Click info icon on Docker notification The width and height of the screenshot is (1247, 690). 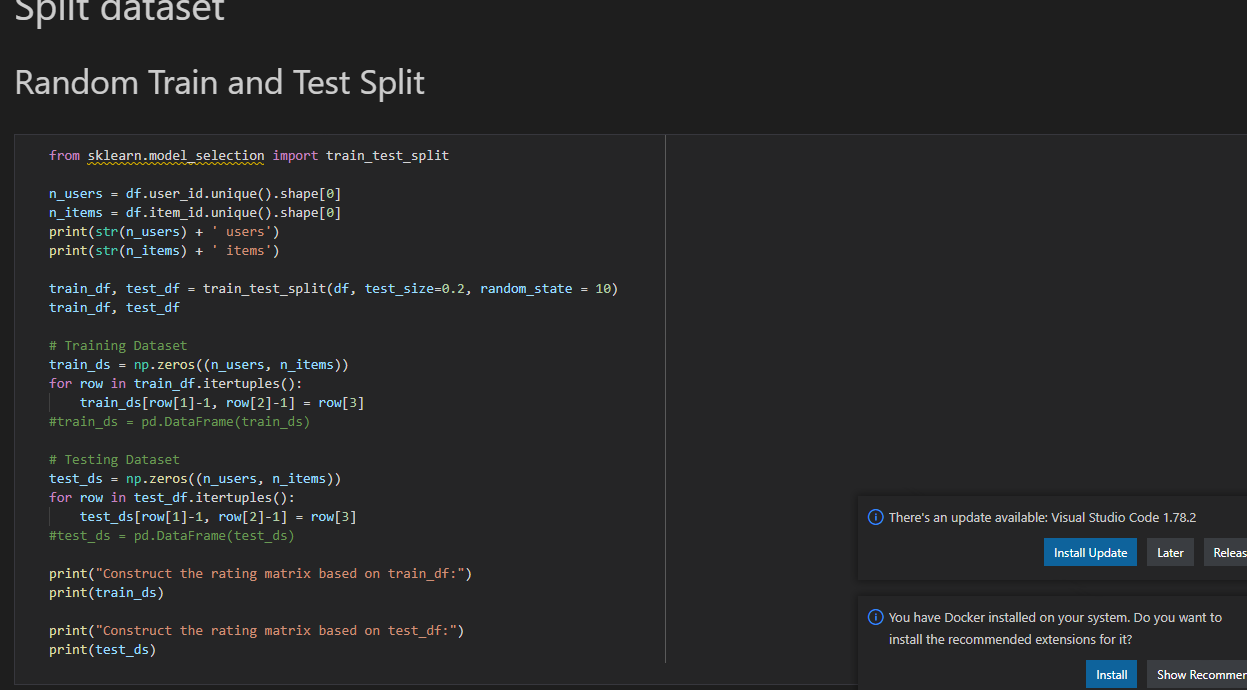pos(875,618)
